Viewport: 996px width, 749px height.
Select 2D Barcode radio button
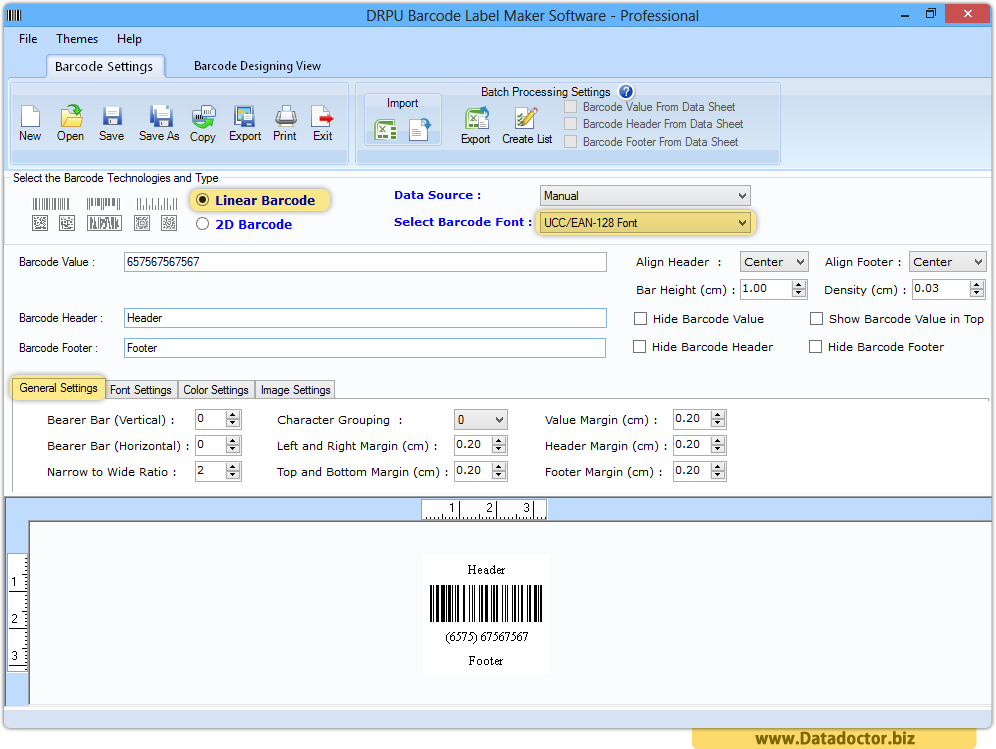point(203,224)
